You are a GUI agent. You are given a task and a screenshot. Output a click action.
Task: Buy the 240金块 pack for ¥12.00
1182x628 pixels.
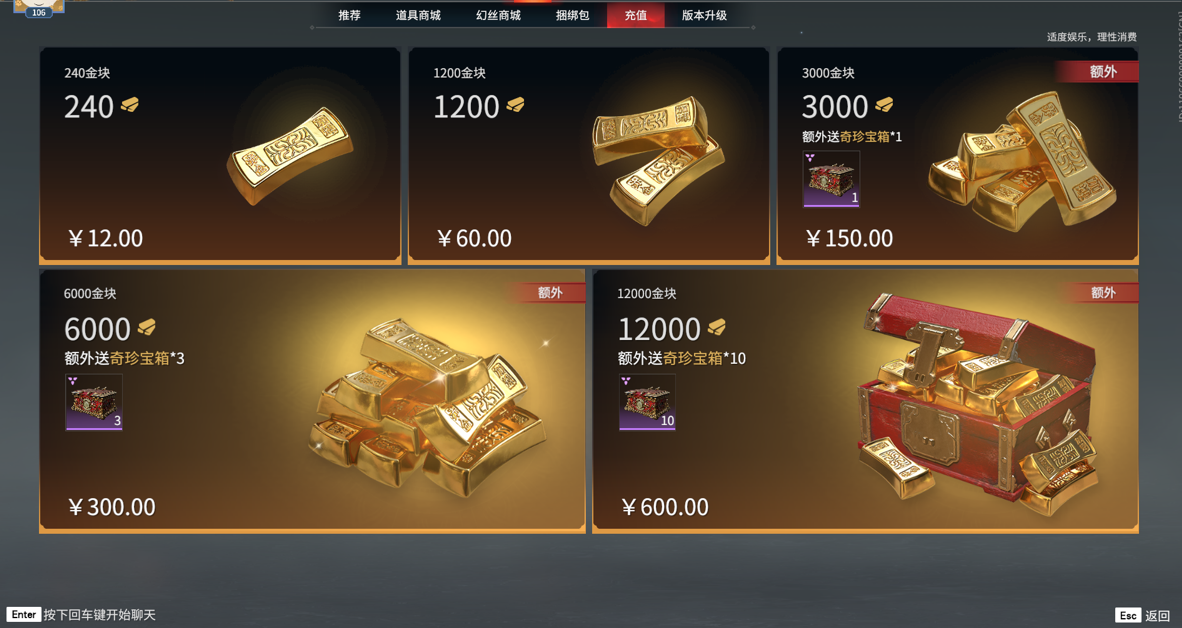220,155
